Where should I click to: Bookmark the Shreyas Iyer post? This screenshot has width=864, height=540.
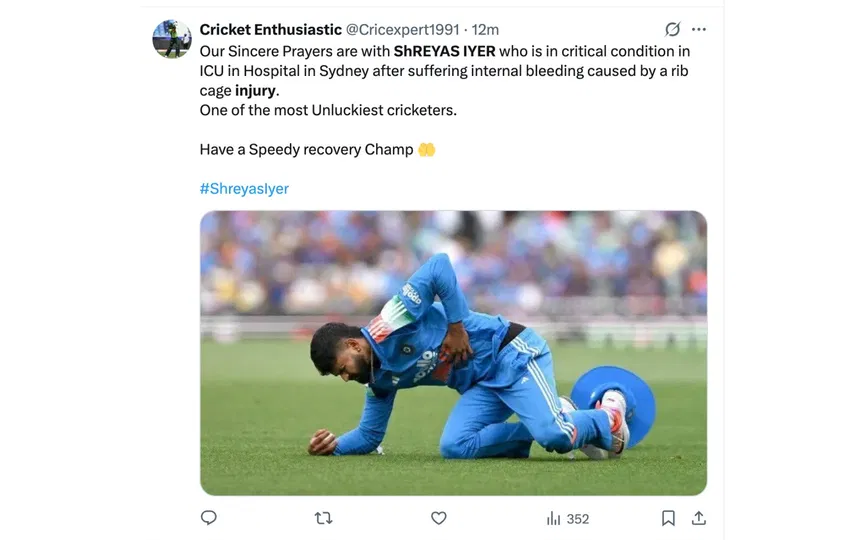click(x=668, y=518)
